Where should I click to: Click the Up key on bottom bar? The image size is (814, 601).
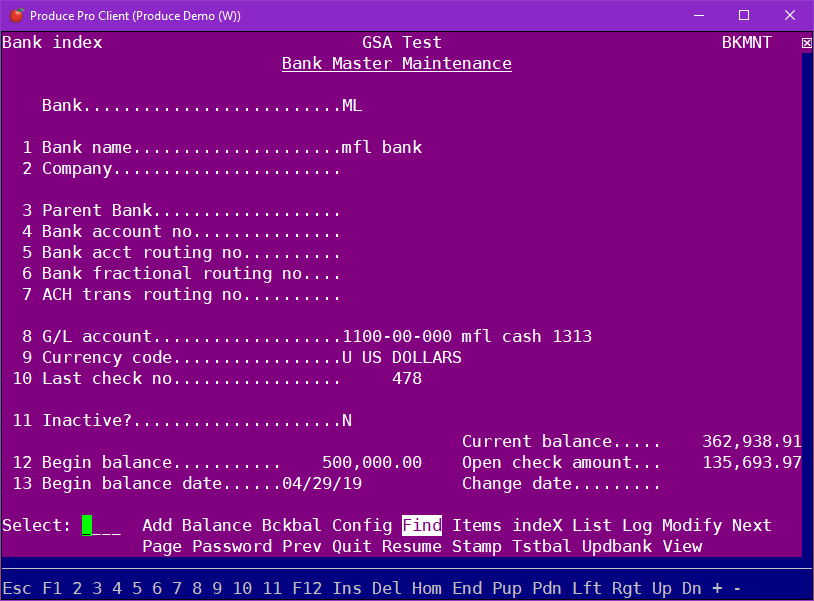tap(662, 589)
